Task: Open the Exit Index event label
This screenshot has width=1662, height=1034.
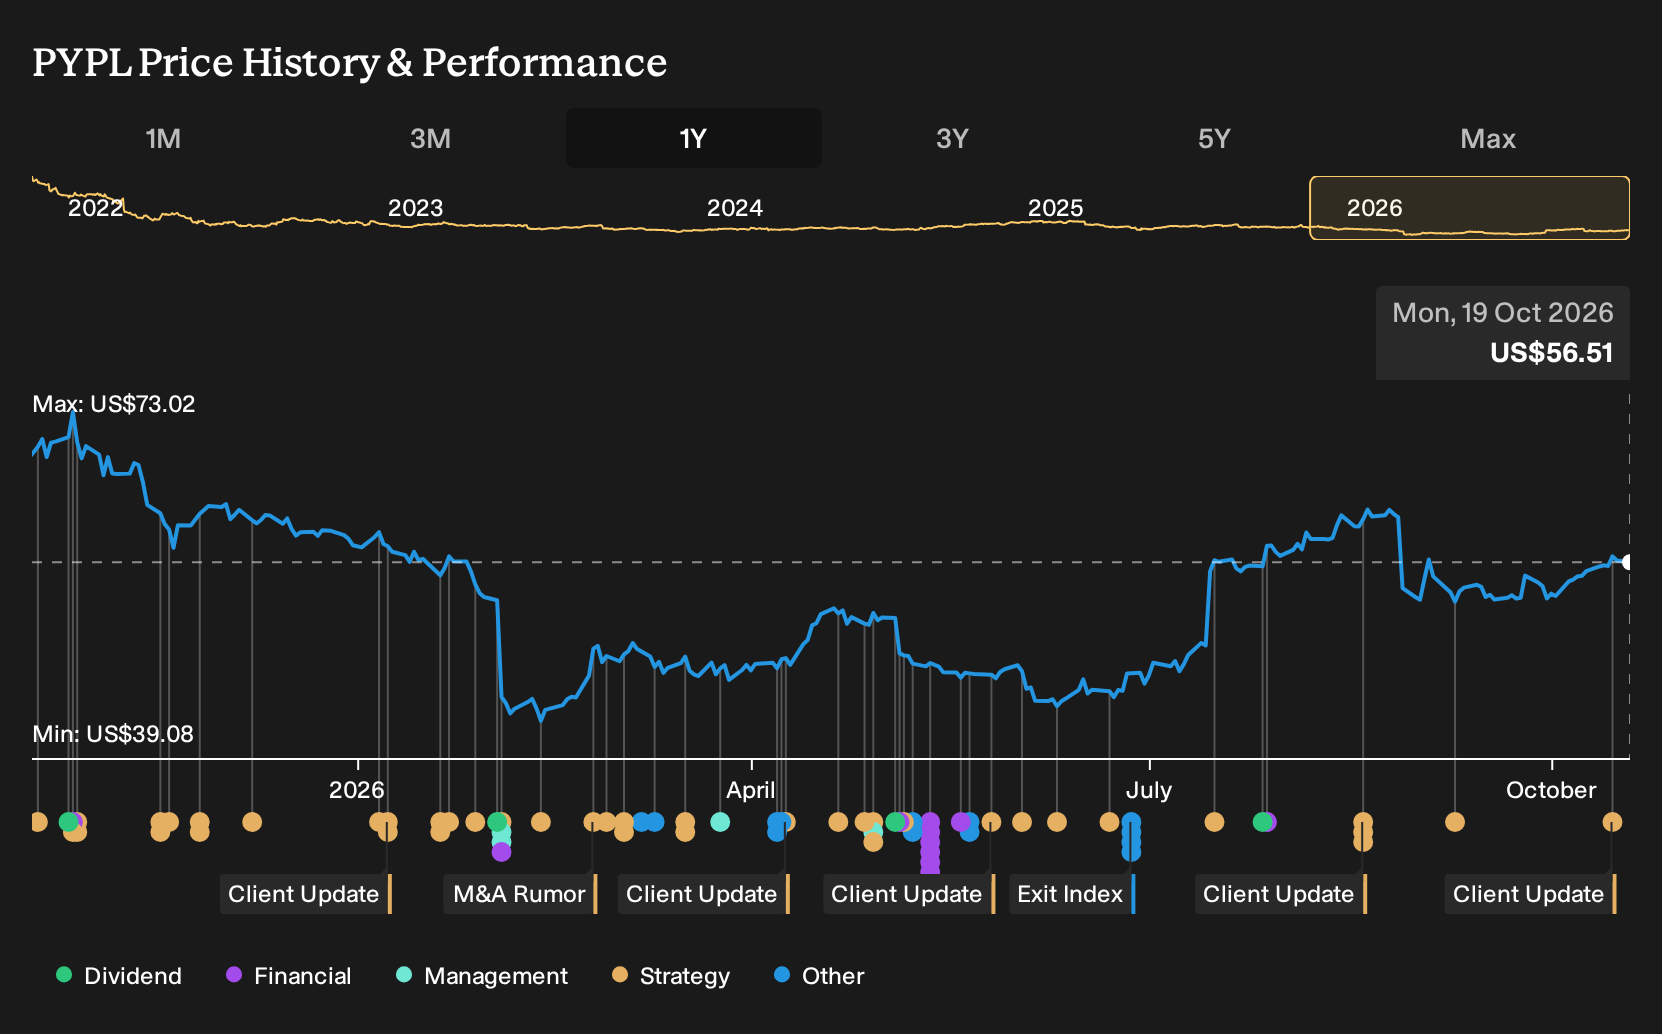Action: (1072, 894)
